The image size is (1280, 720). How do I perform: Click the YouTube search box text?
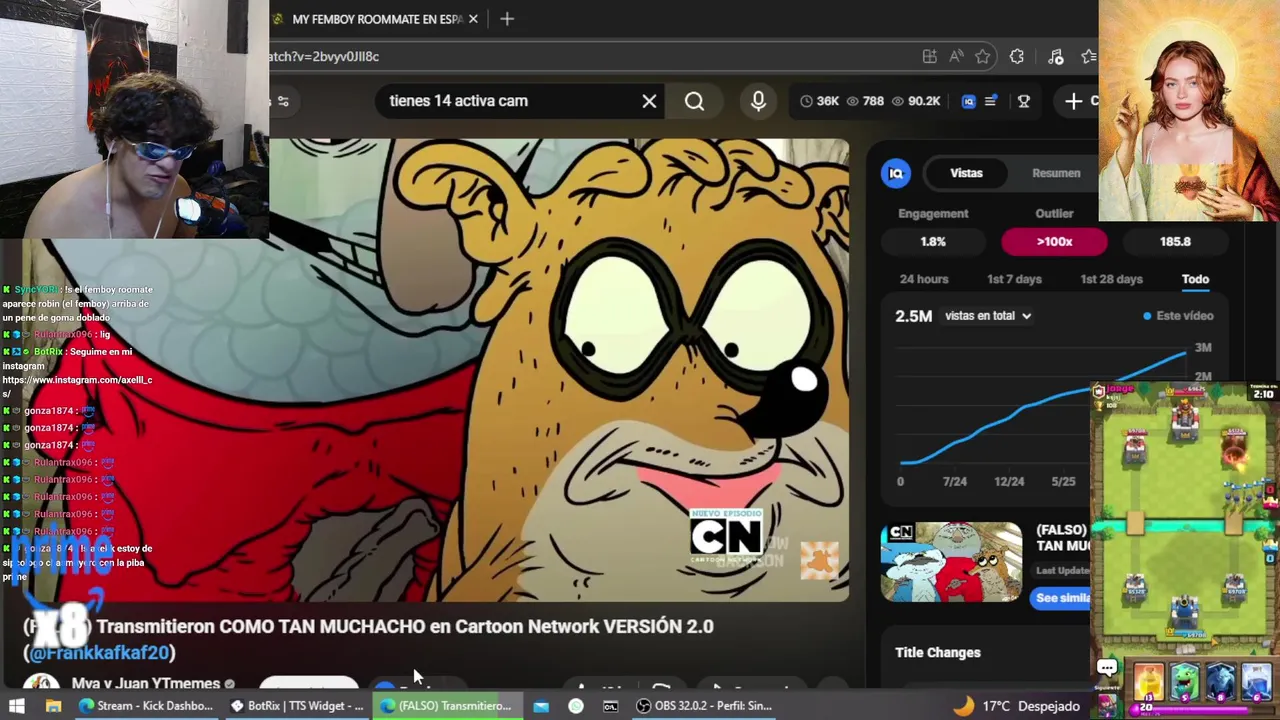pos(459,101)
